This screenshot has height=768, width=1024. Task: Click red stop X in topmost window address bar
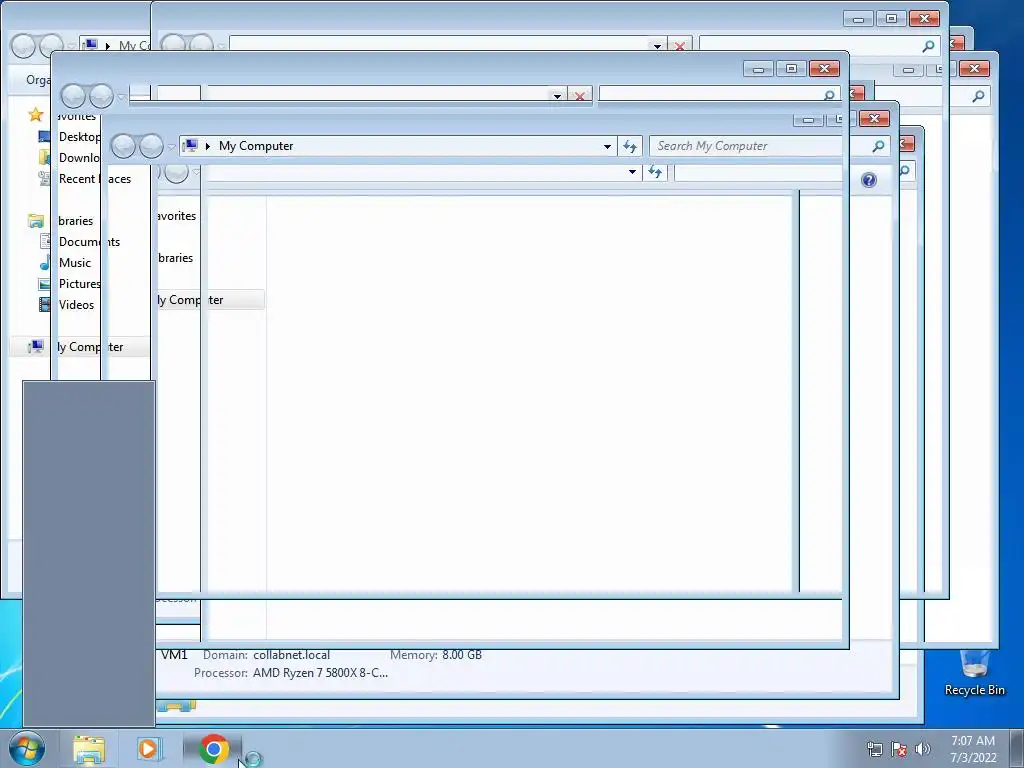coord(680,46)
